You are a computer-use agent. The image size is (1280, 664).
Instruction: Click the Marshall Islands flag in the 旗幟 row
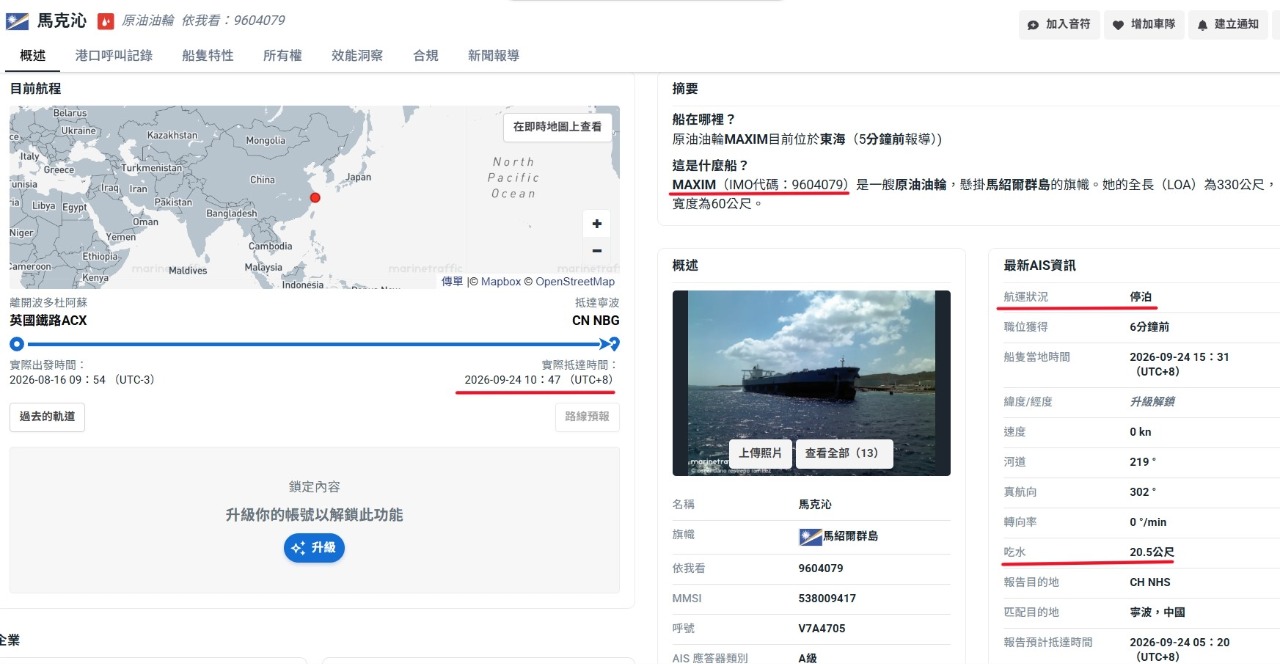[810, 537]
